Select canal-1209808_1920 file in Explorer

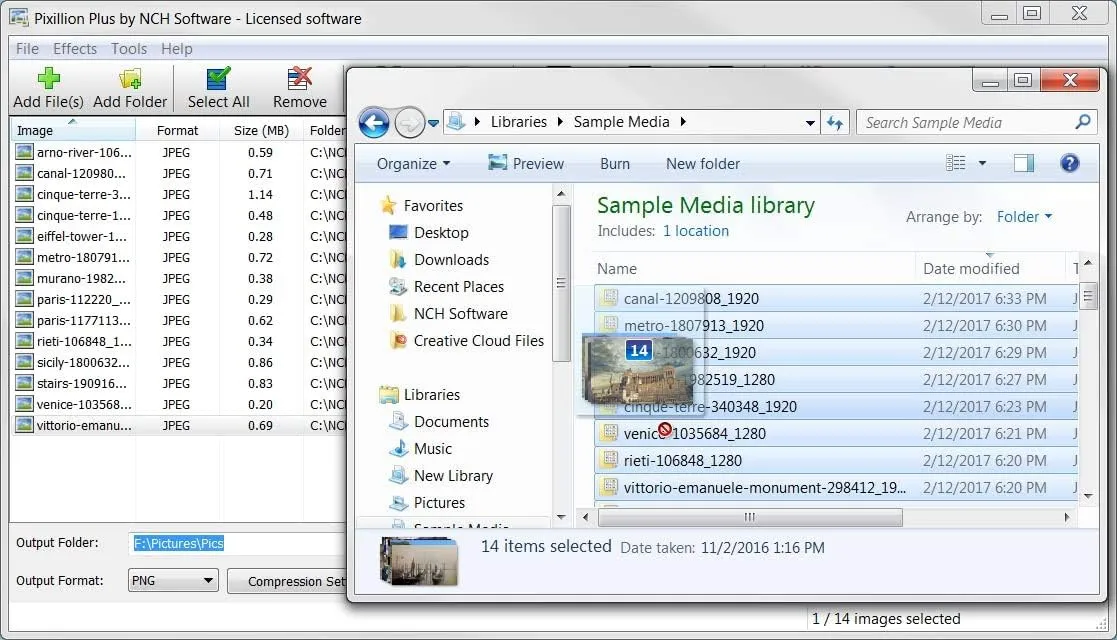point(836,299)
